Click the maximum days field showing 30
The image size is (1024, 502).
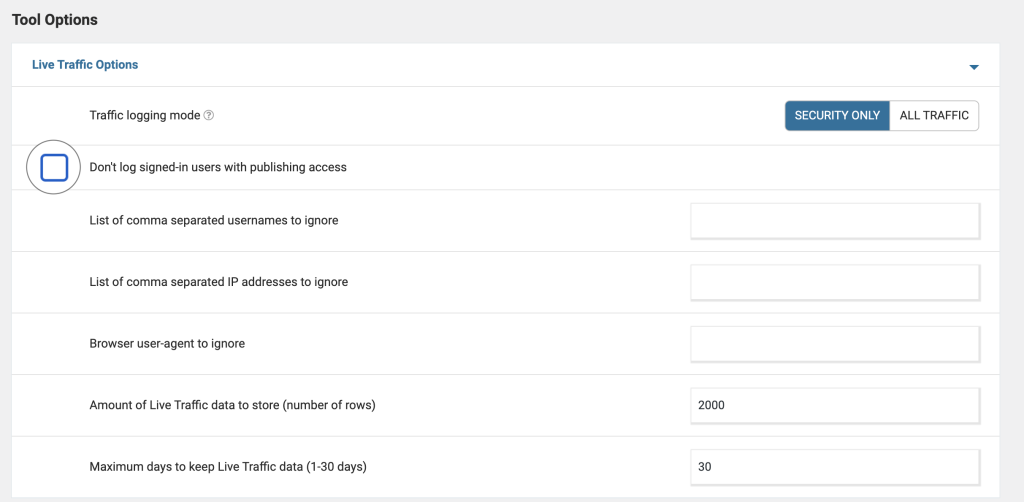pyautogui.click(x=835, y=467)
